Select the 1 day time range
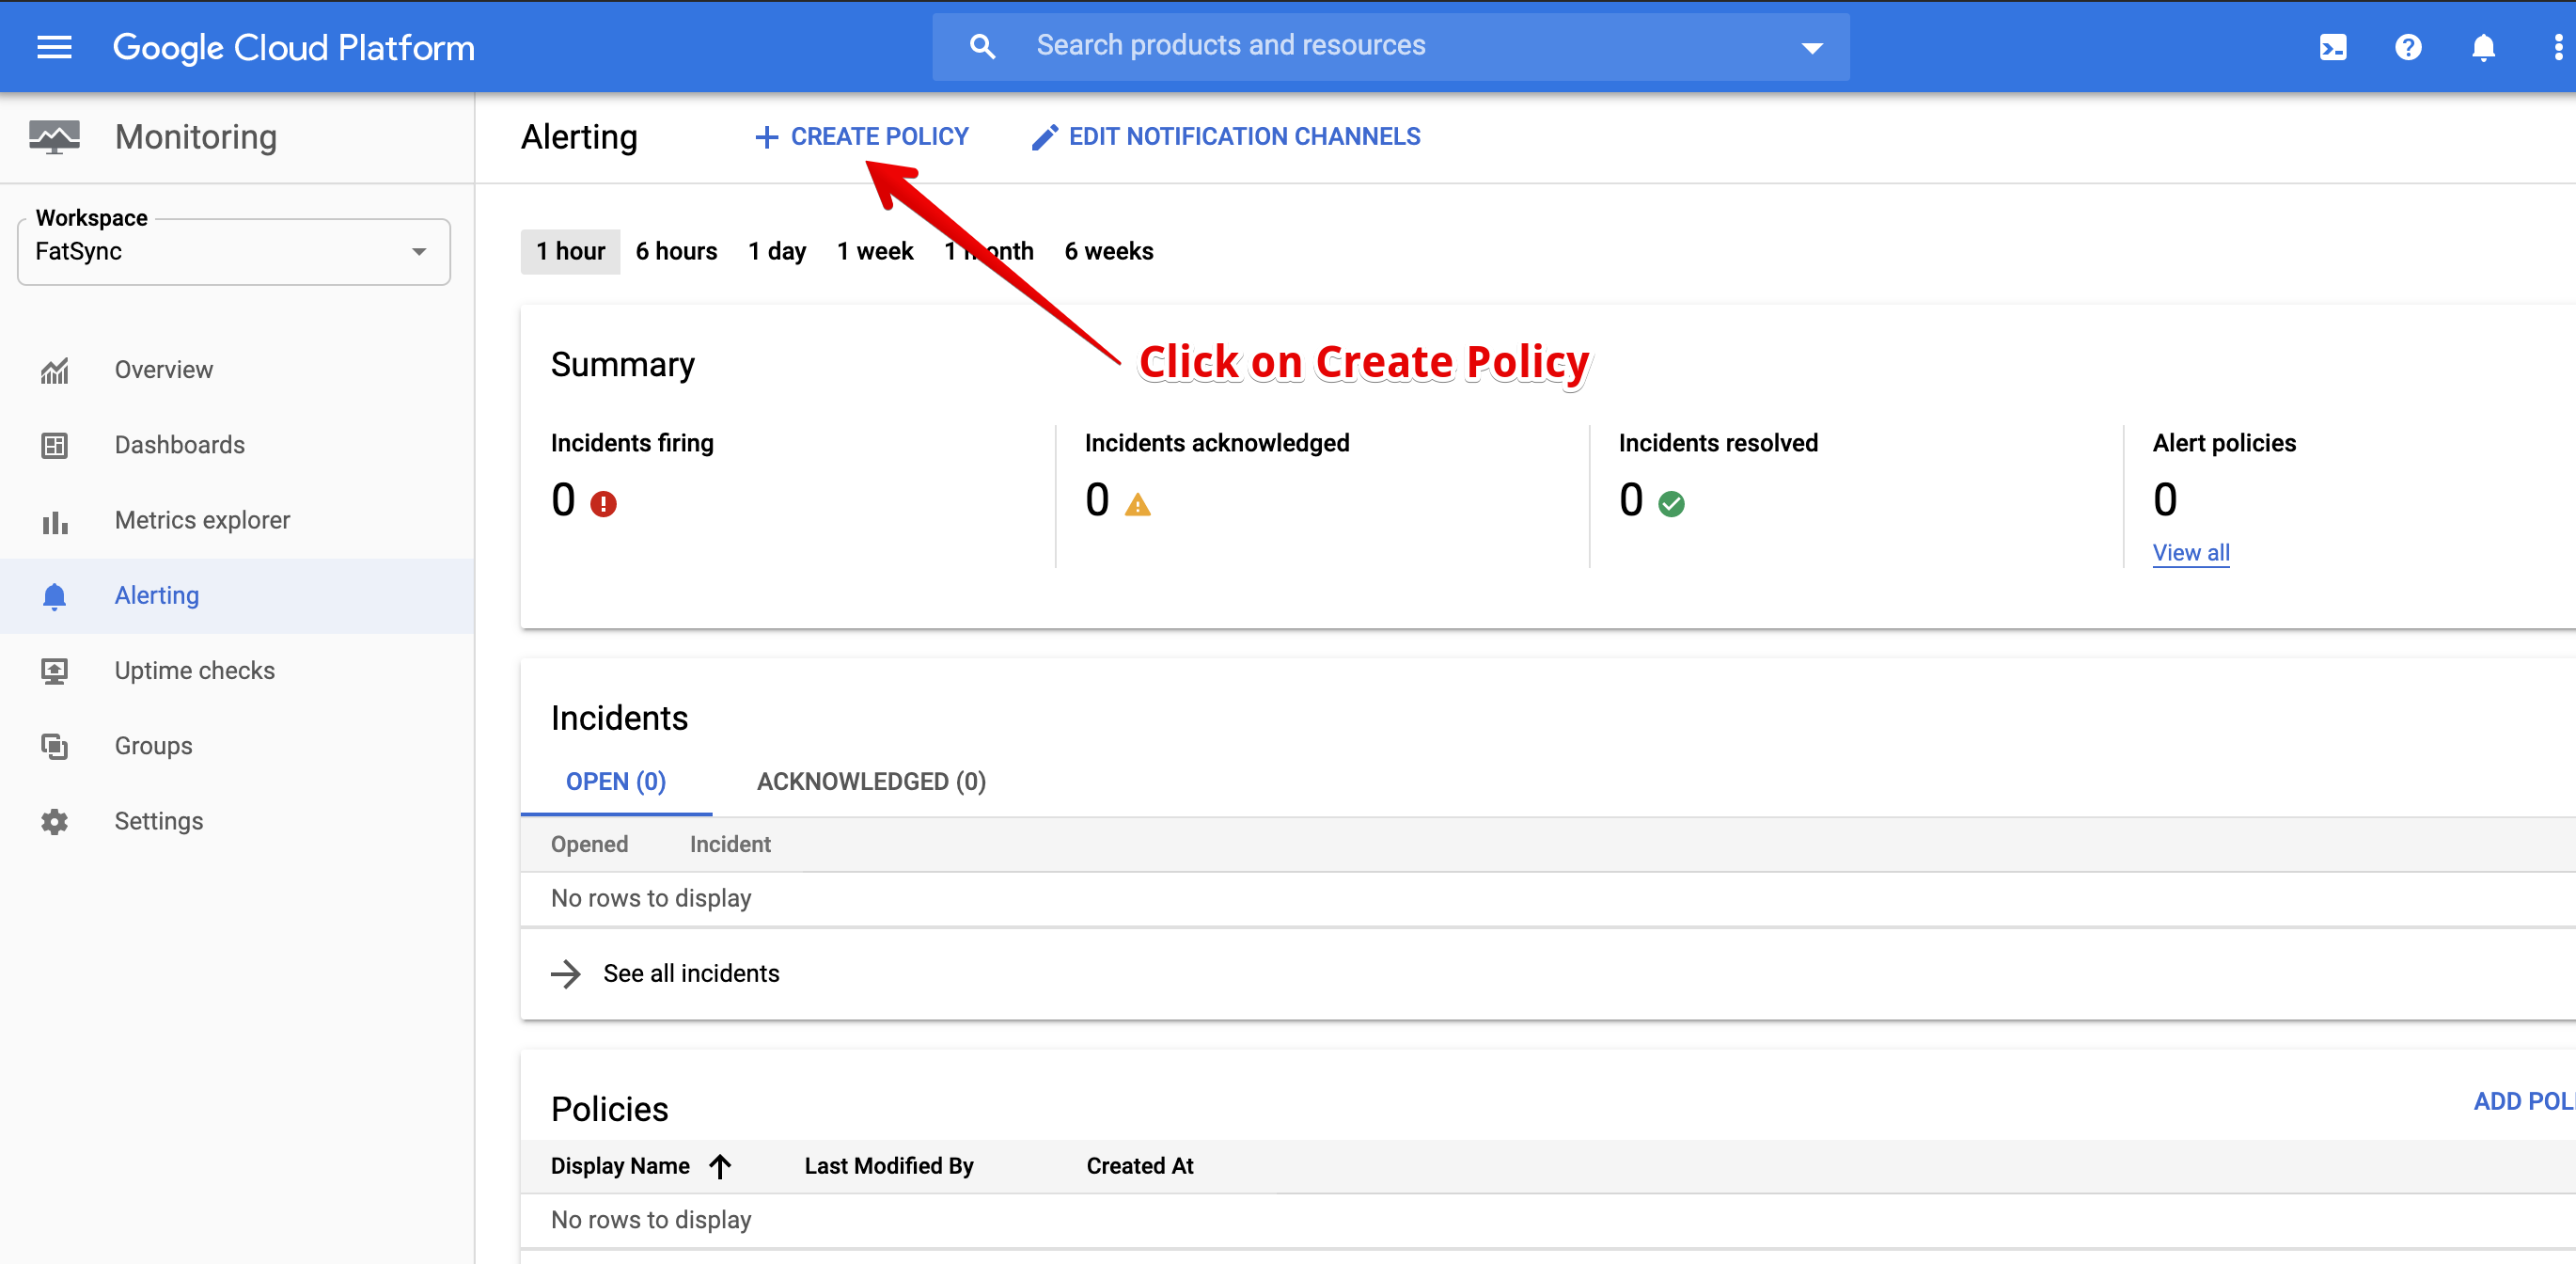The height and width of the screenshot is (1264, 2576). (777, 252)
